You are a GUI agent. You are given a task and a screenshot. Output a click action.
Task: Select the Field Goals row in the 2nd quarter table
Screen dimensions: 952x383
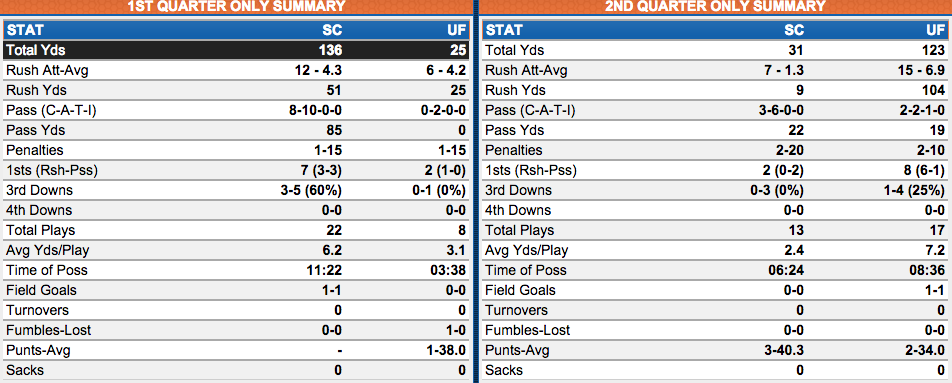716,290
